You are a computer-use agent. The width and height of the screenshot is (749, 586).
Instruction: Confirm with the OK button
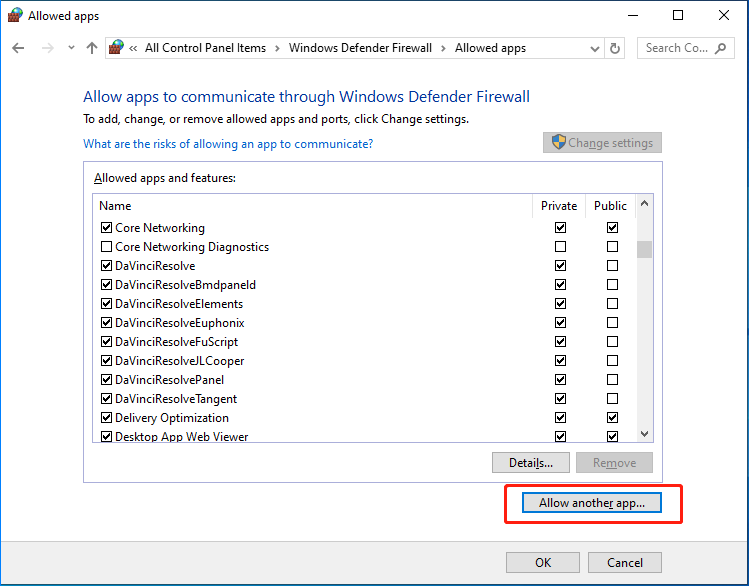coord(543,562)
